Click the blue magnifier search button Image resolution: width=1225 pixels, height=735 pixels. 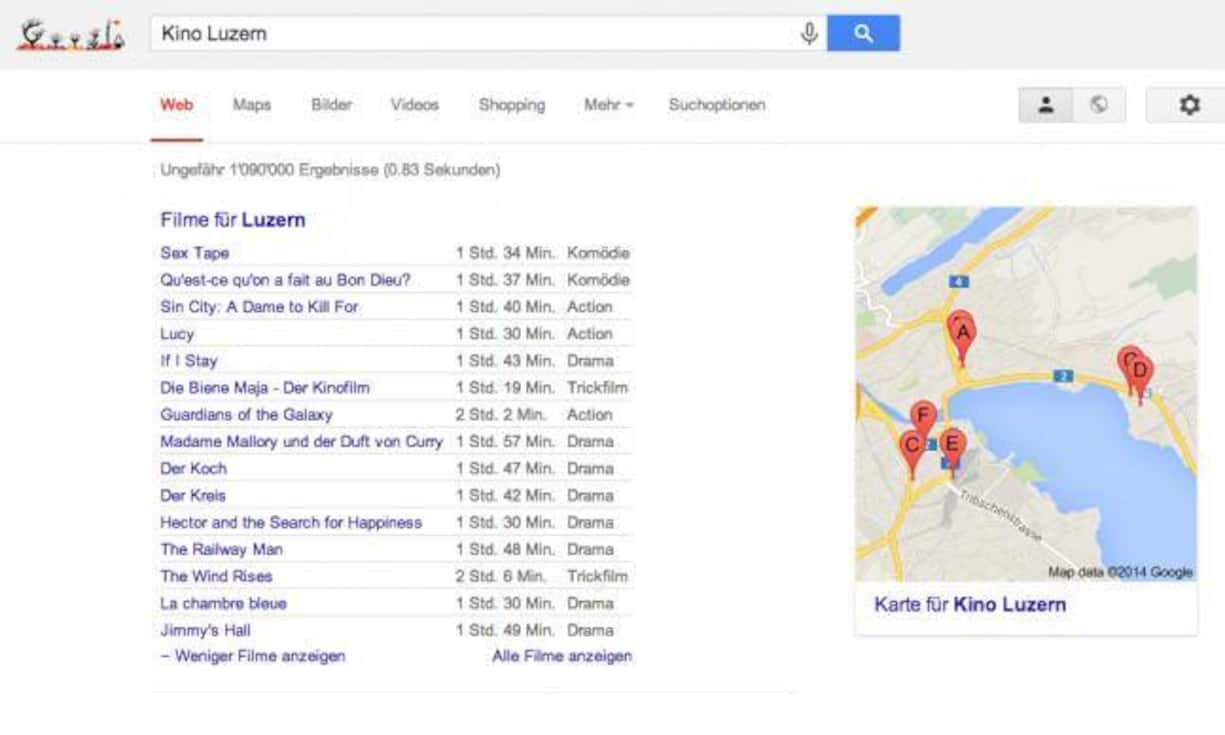[864, 32]
